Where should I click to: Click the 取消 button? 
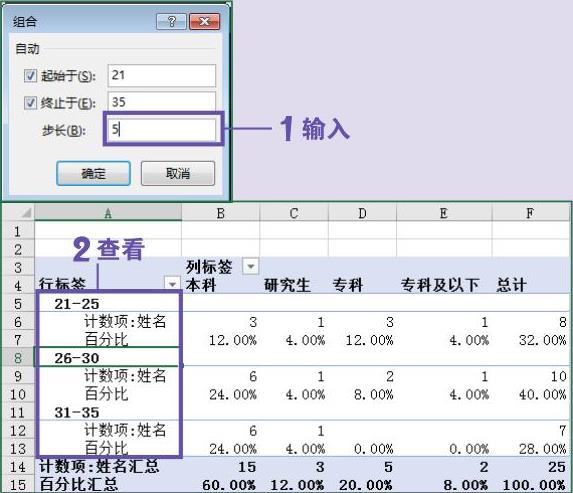[x=178, y=173]
